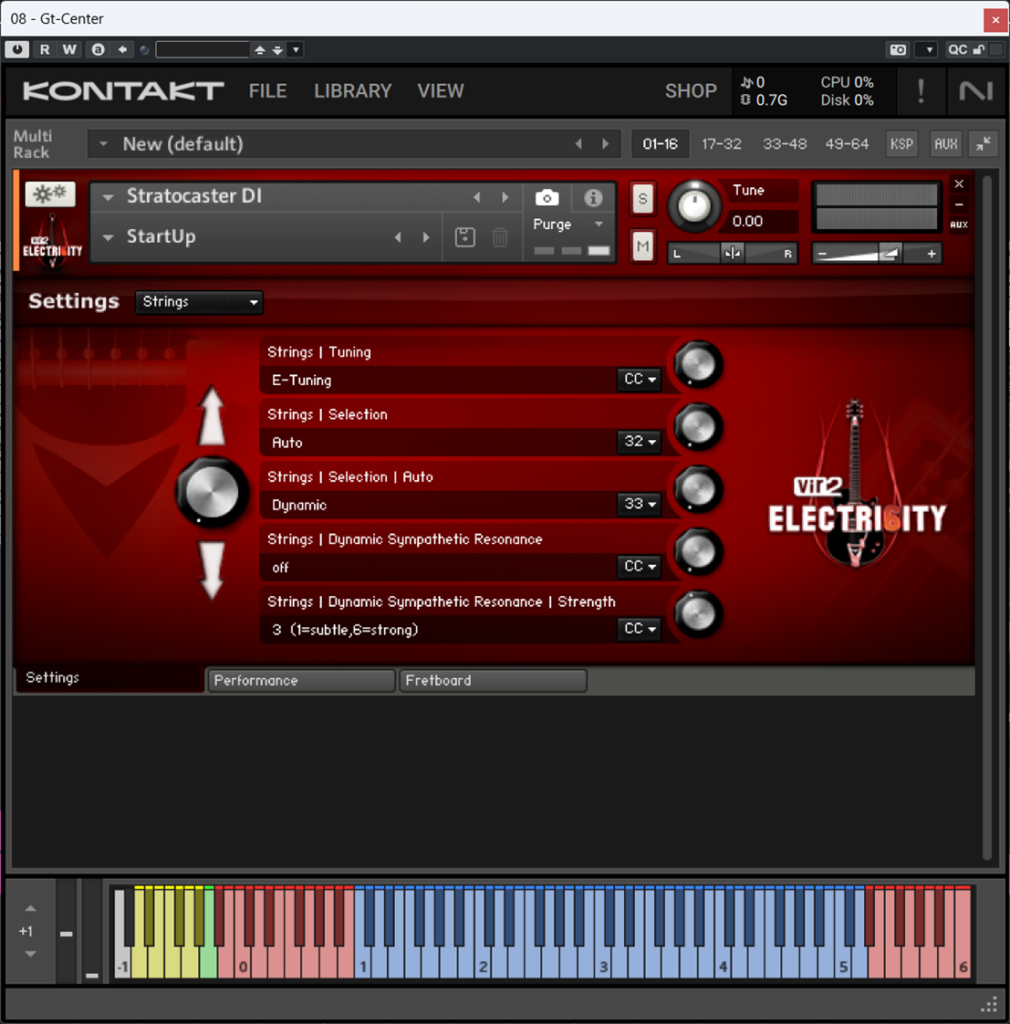Mute the Stratocaster DI instrument
The width and height of the screenshot is (1010, 1024).
pyautogui.click(x=642, y=244)
